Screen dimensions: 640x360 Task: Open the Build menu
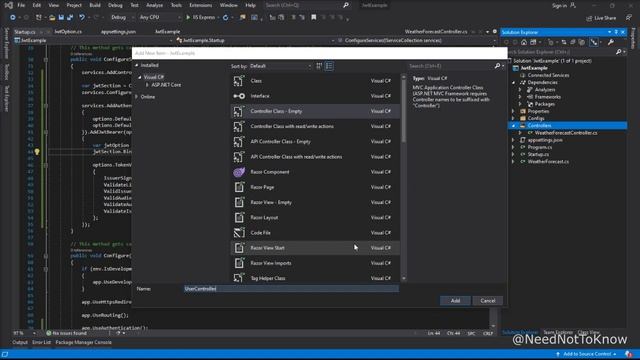[x=95, y=5]
